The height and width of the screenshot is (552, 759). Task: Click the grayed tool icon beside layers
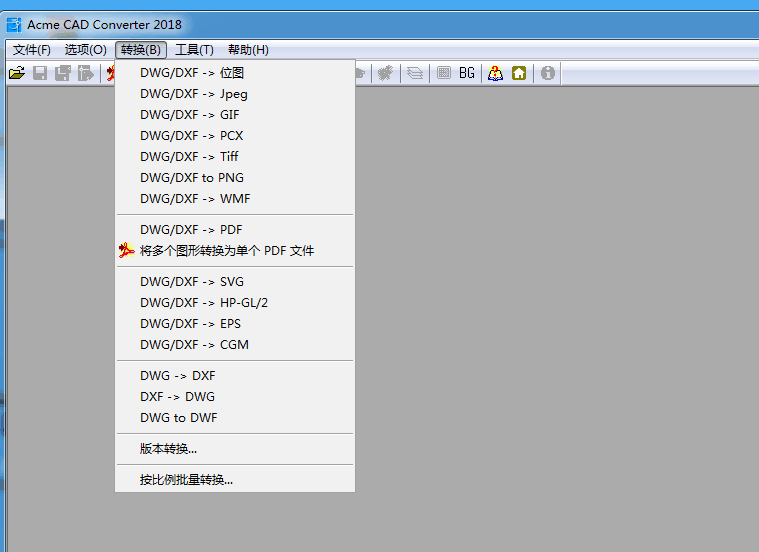point(386,73)
